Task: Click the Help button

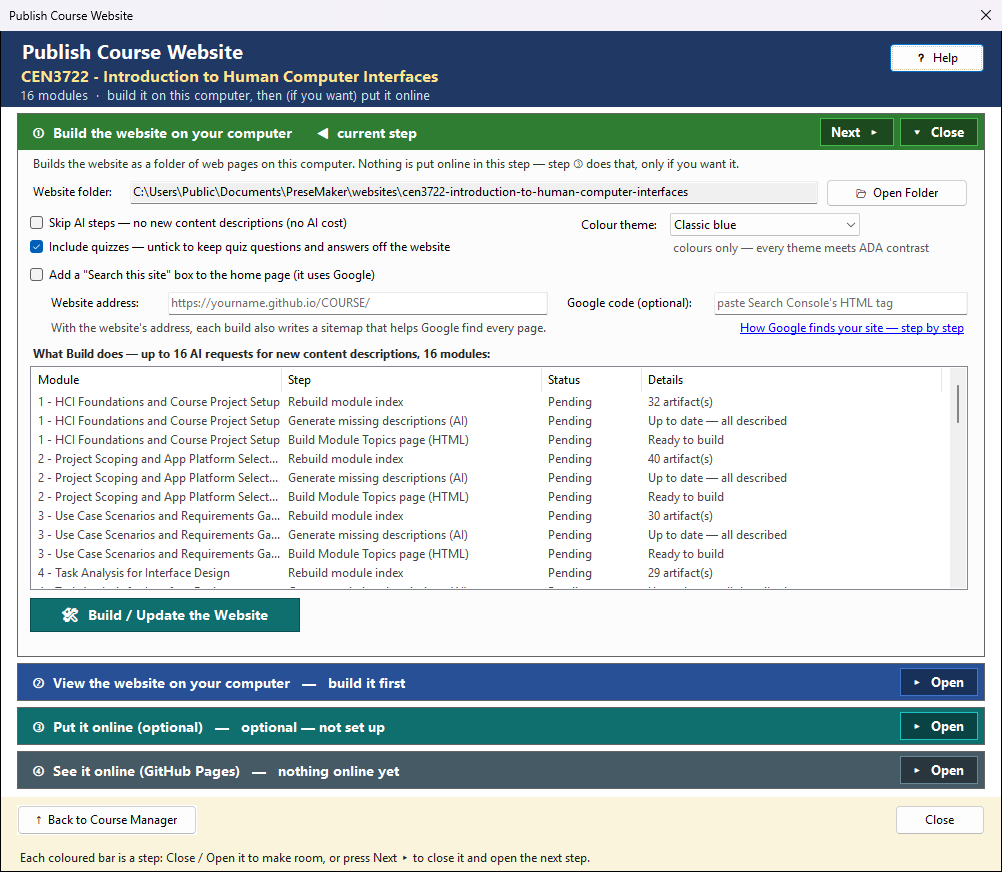Action: [936, 58]
